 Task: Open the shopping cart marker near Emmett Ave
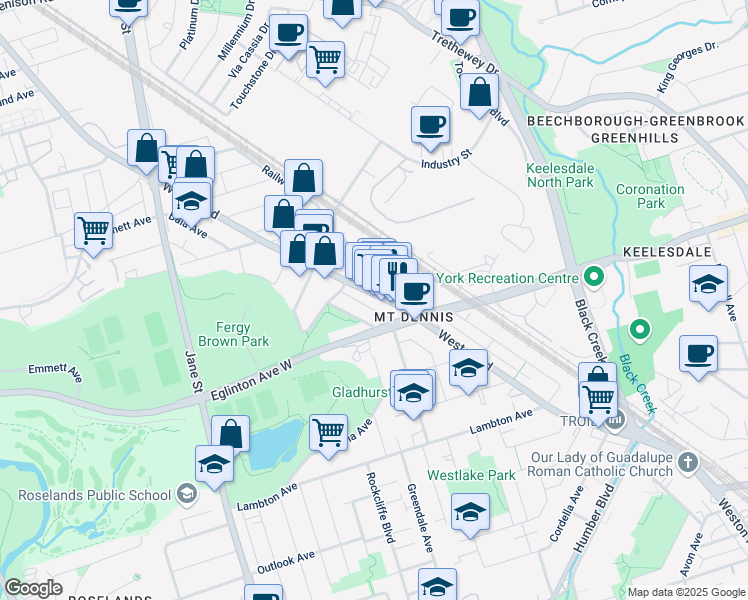click(x=94, y=231)
